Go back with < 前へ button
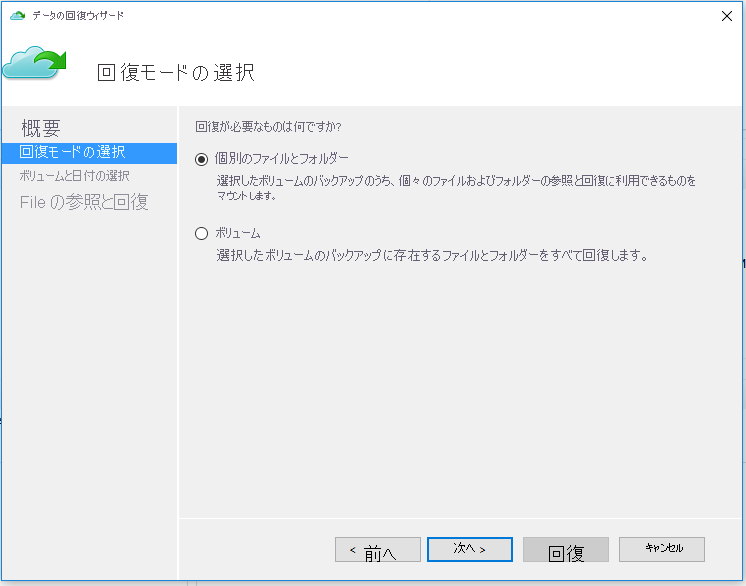 (378, 549)
